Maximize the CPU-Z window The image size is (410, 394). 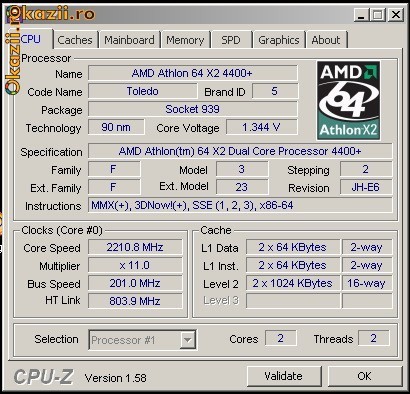point(378,15)
